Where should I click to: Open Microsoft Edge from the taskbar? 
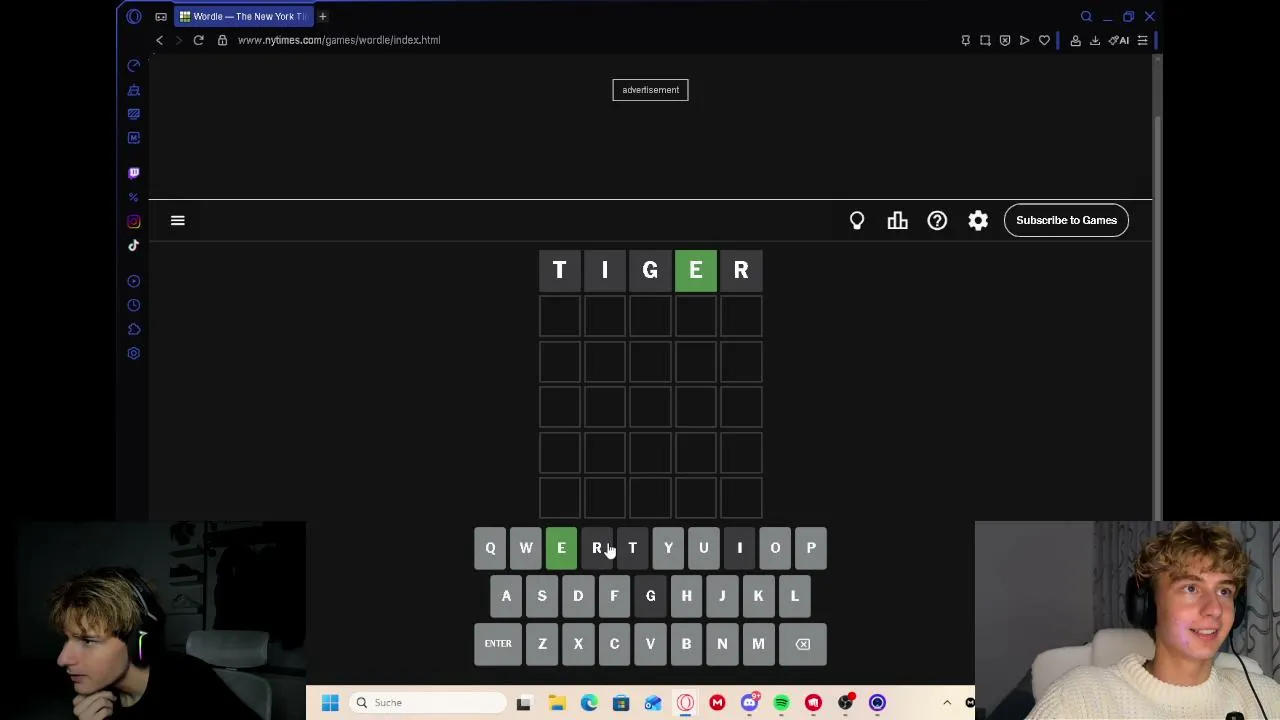(x=589, y=703)
